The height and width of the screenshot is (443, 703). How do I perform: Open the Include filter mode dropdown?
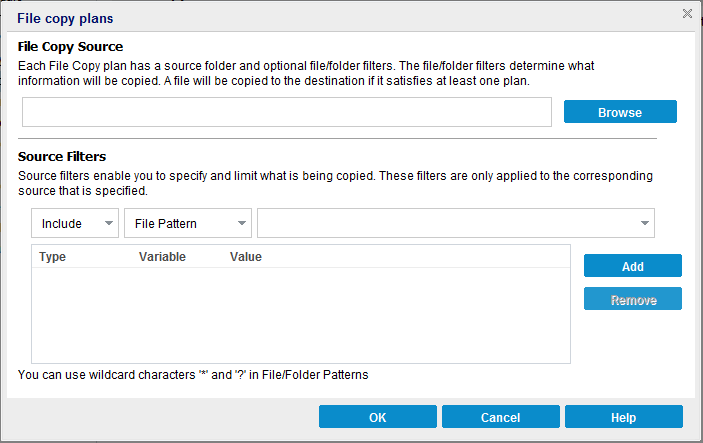point(75,223)
